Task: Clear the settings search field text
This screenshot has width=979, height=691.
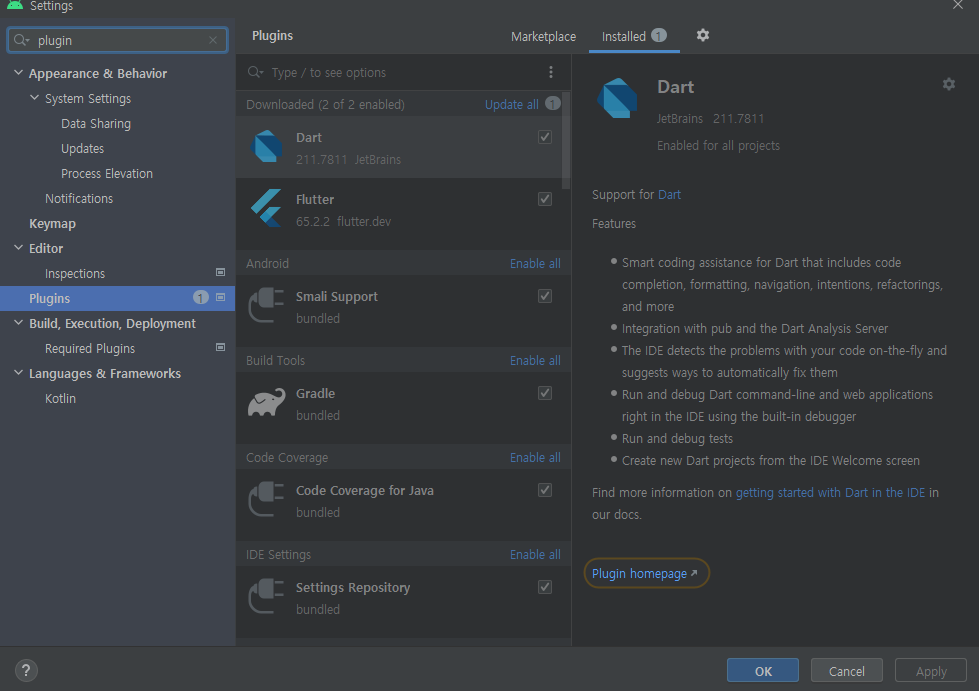Action: click(213, 40)
